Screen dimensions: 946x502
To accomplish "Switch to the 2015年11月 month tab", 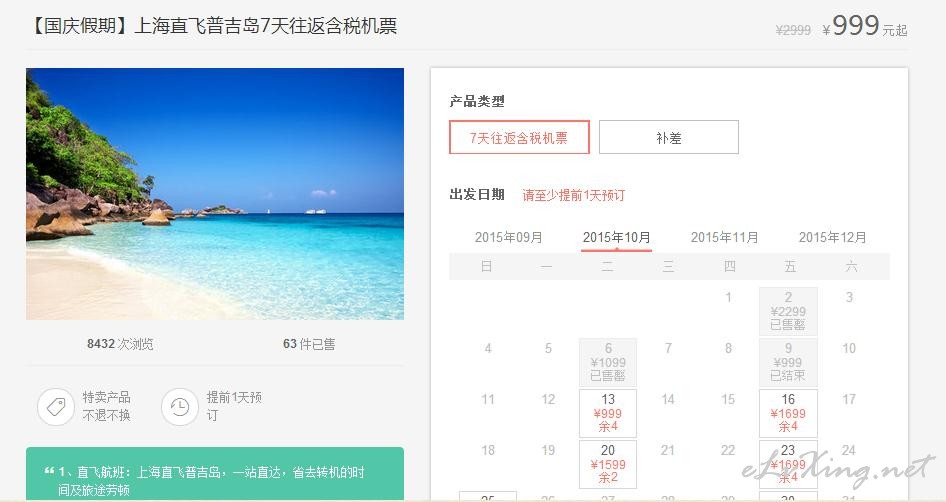I will (x=724, y=238).
